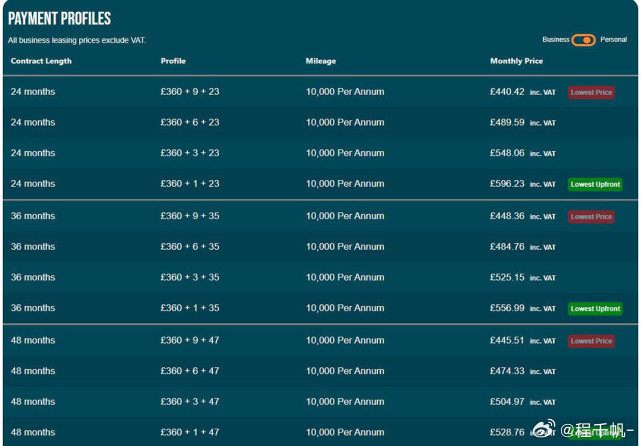Select profile £360 + 9 + 35
Image resolution: width=641 pixels, height=446 pixels.
(190, 216)
